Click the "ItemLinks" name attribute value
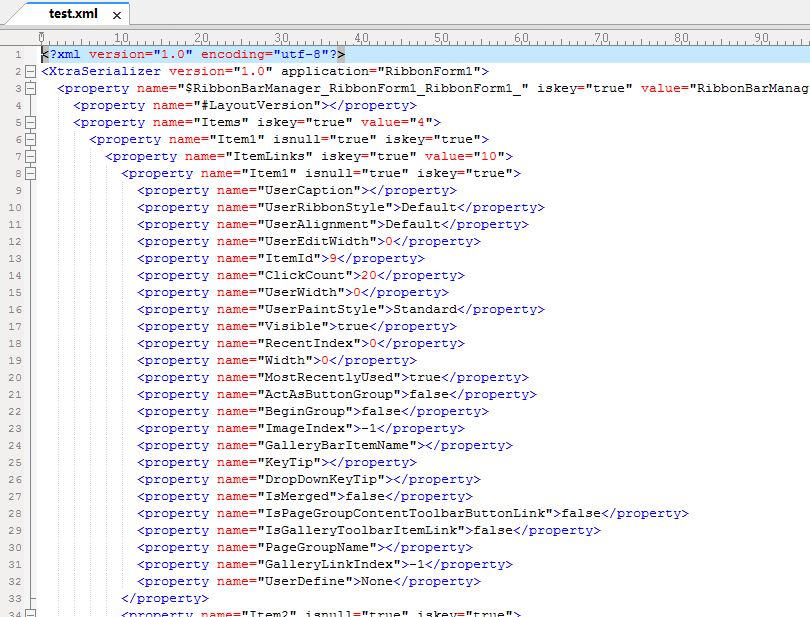 (x=269, y=157)
